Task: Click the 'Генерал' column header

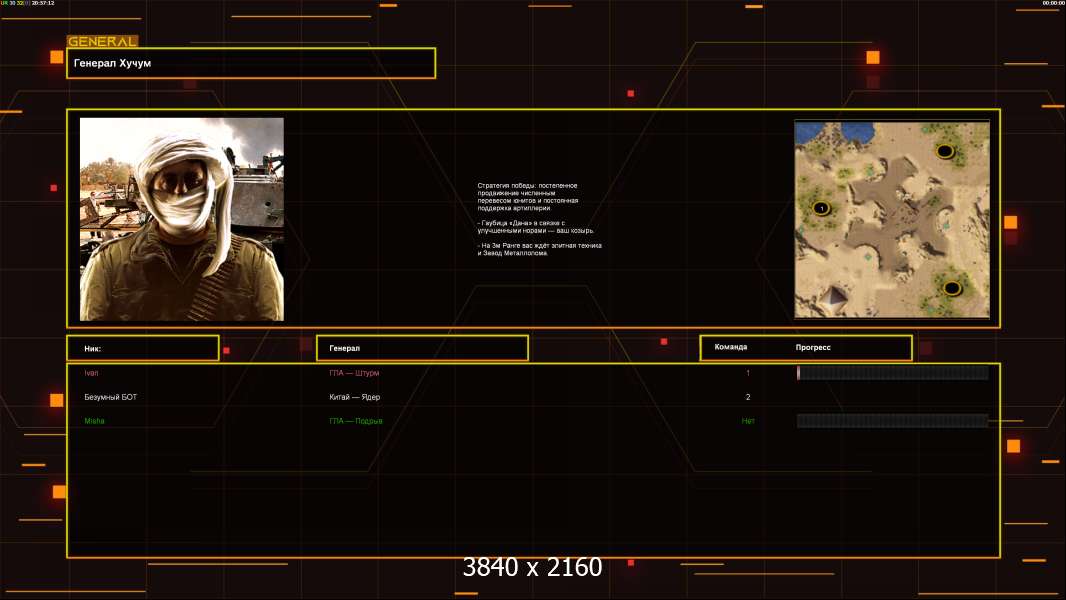Action: coord(422,348)
